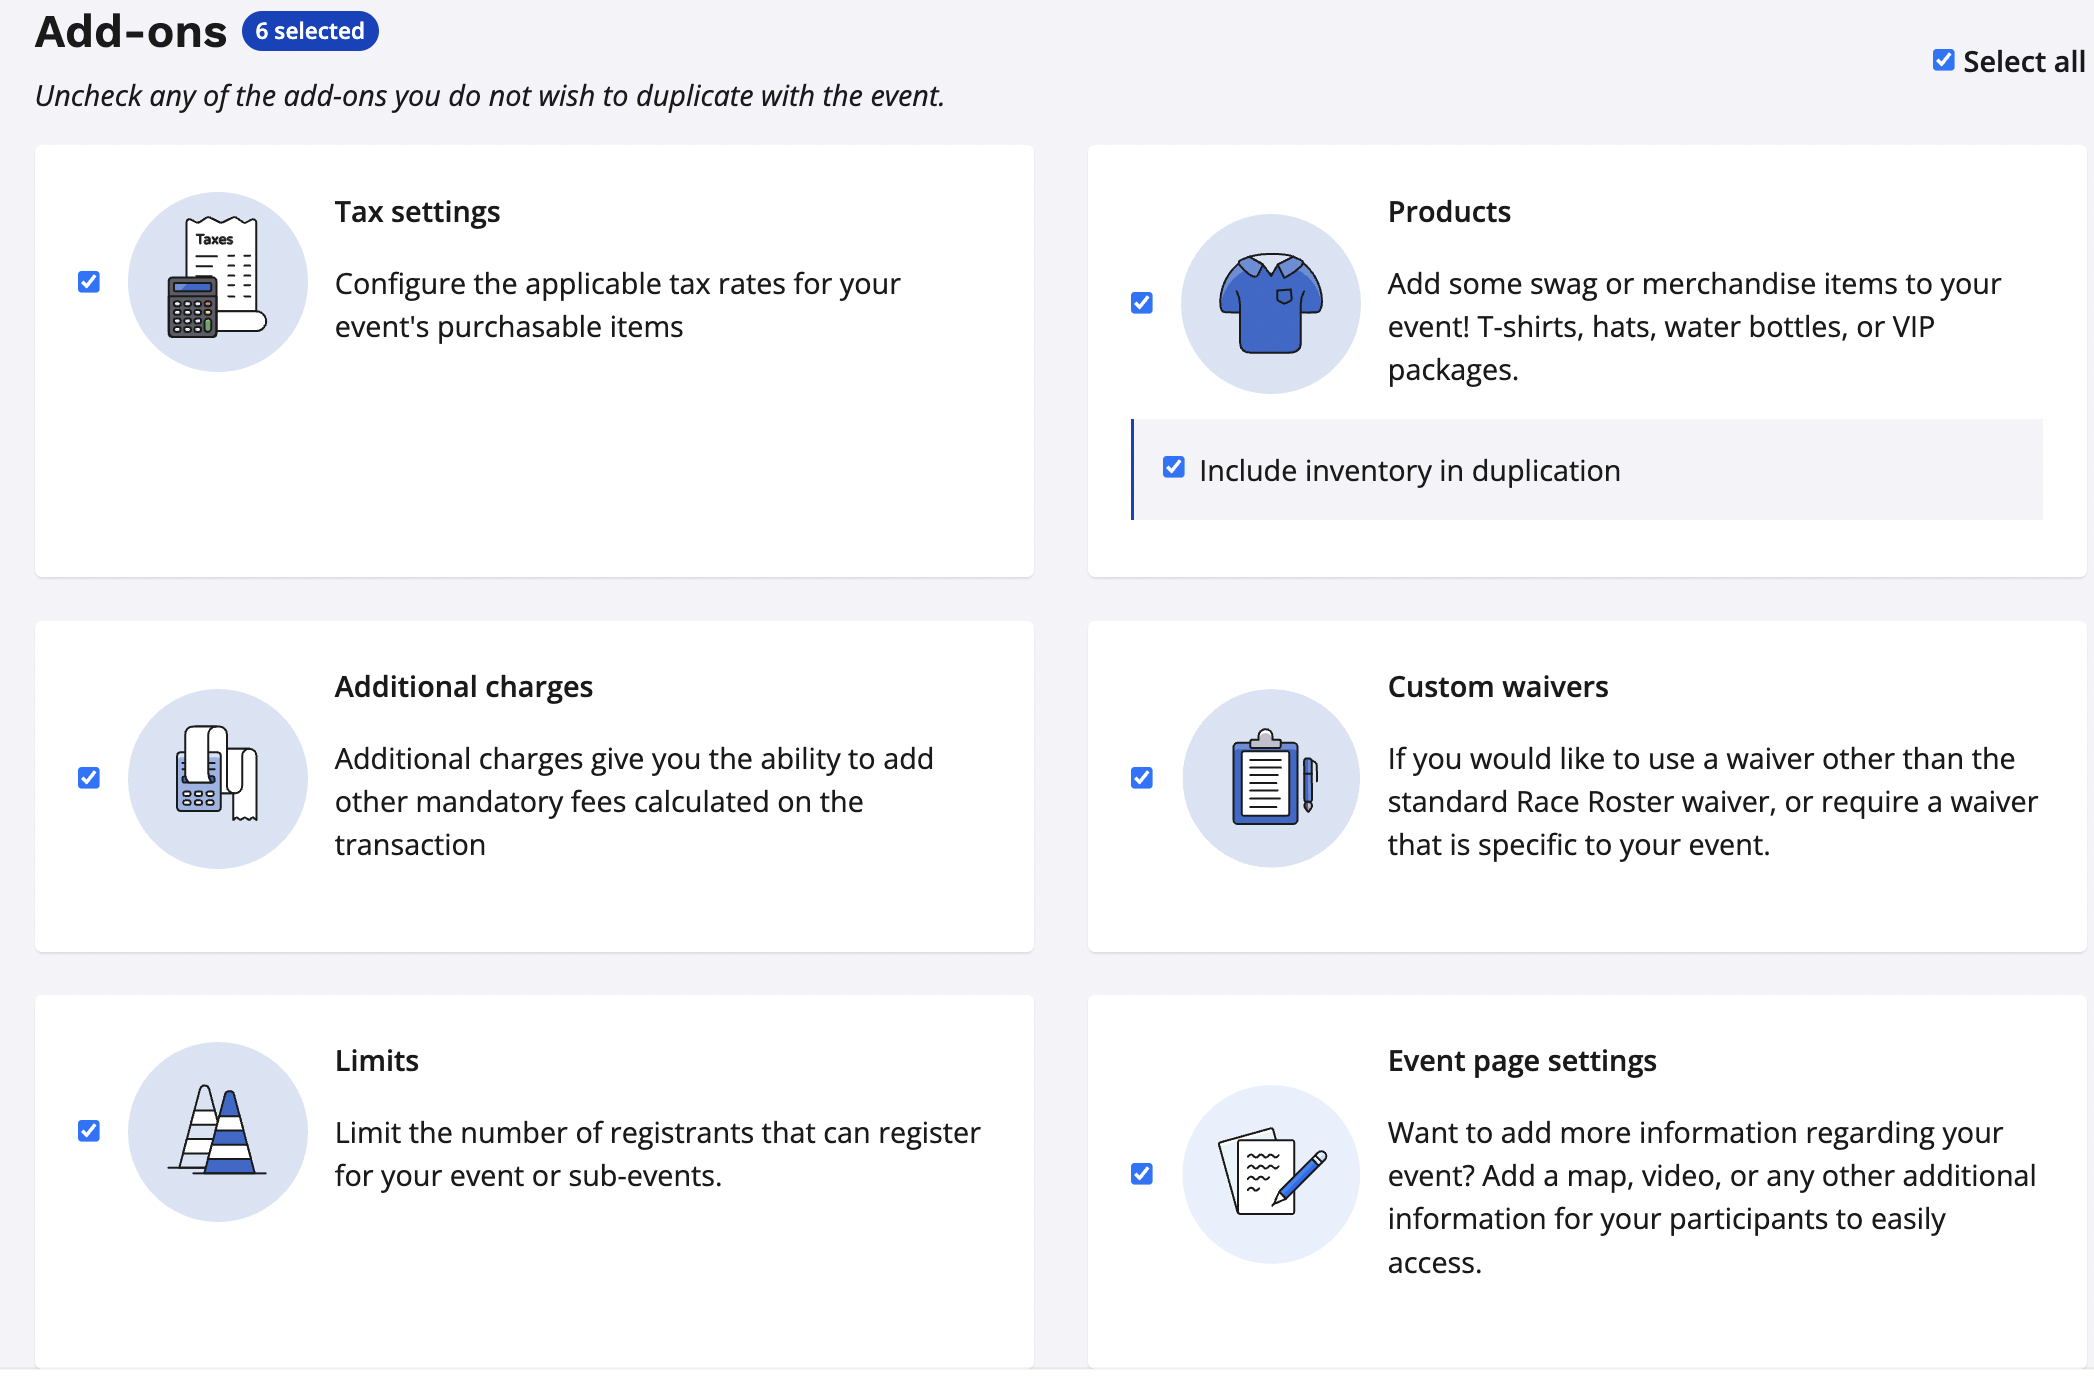Click the Tax settings heading

tap(417, 212)
